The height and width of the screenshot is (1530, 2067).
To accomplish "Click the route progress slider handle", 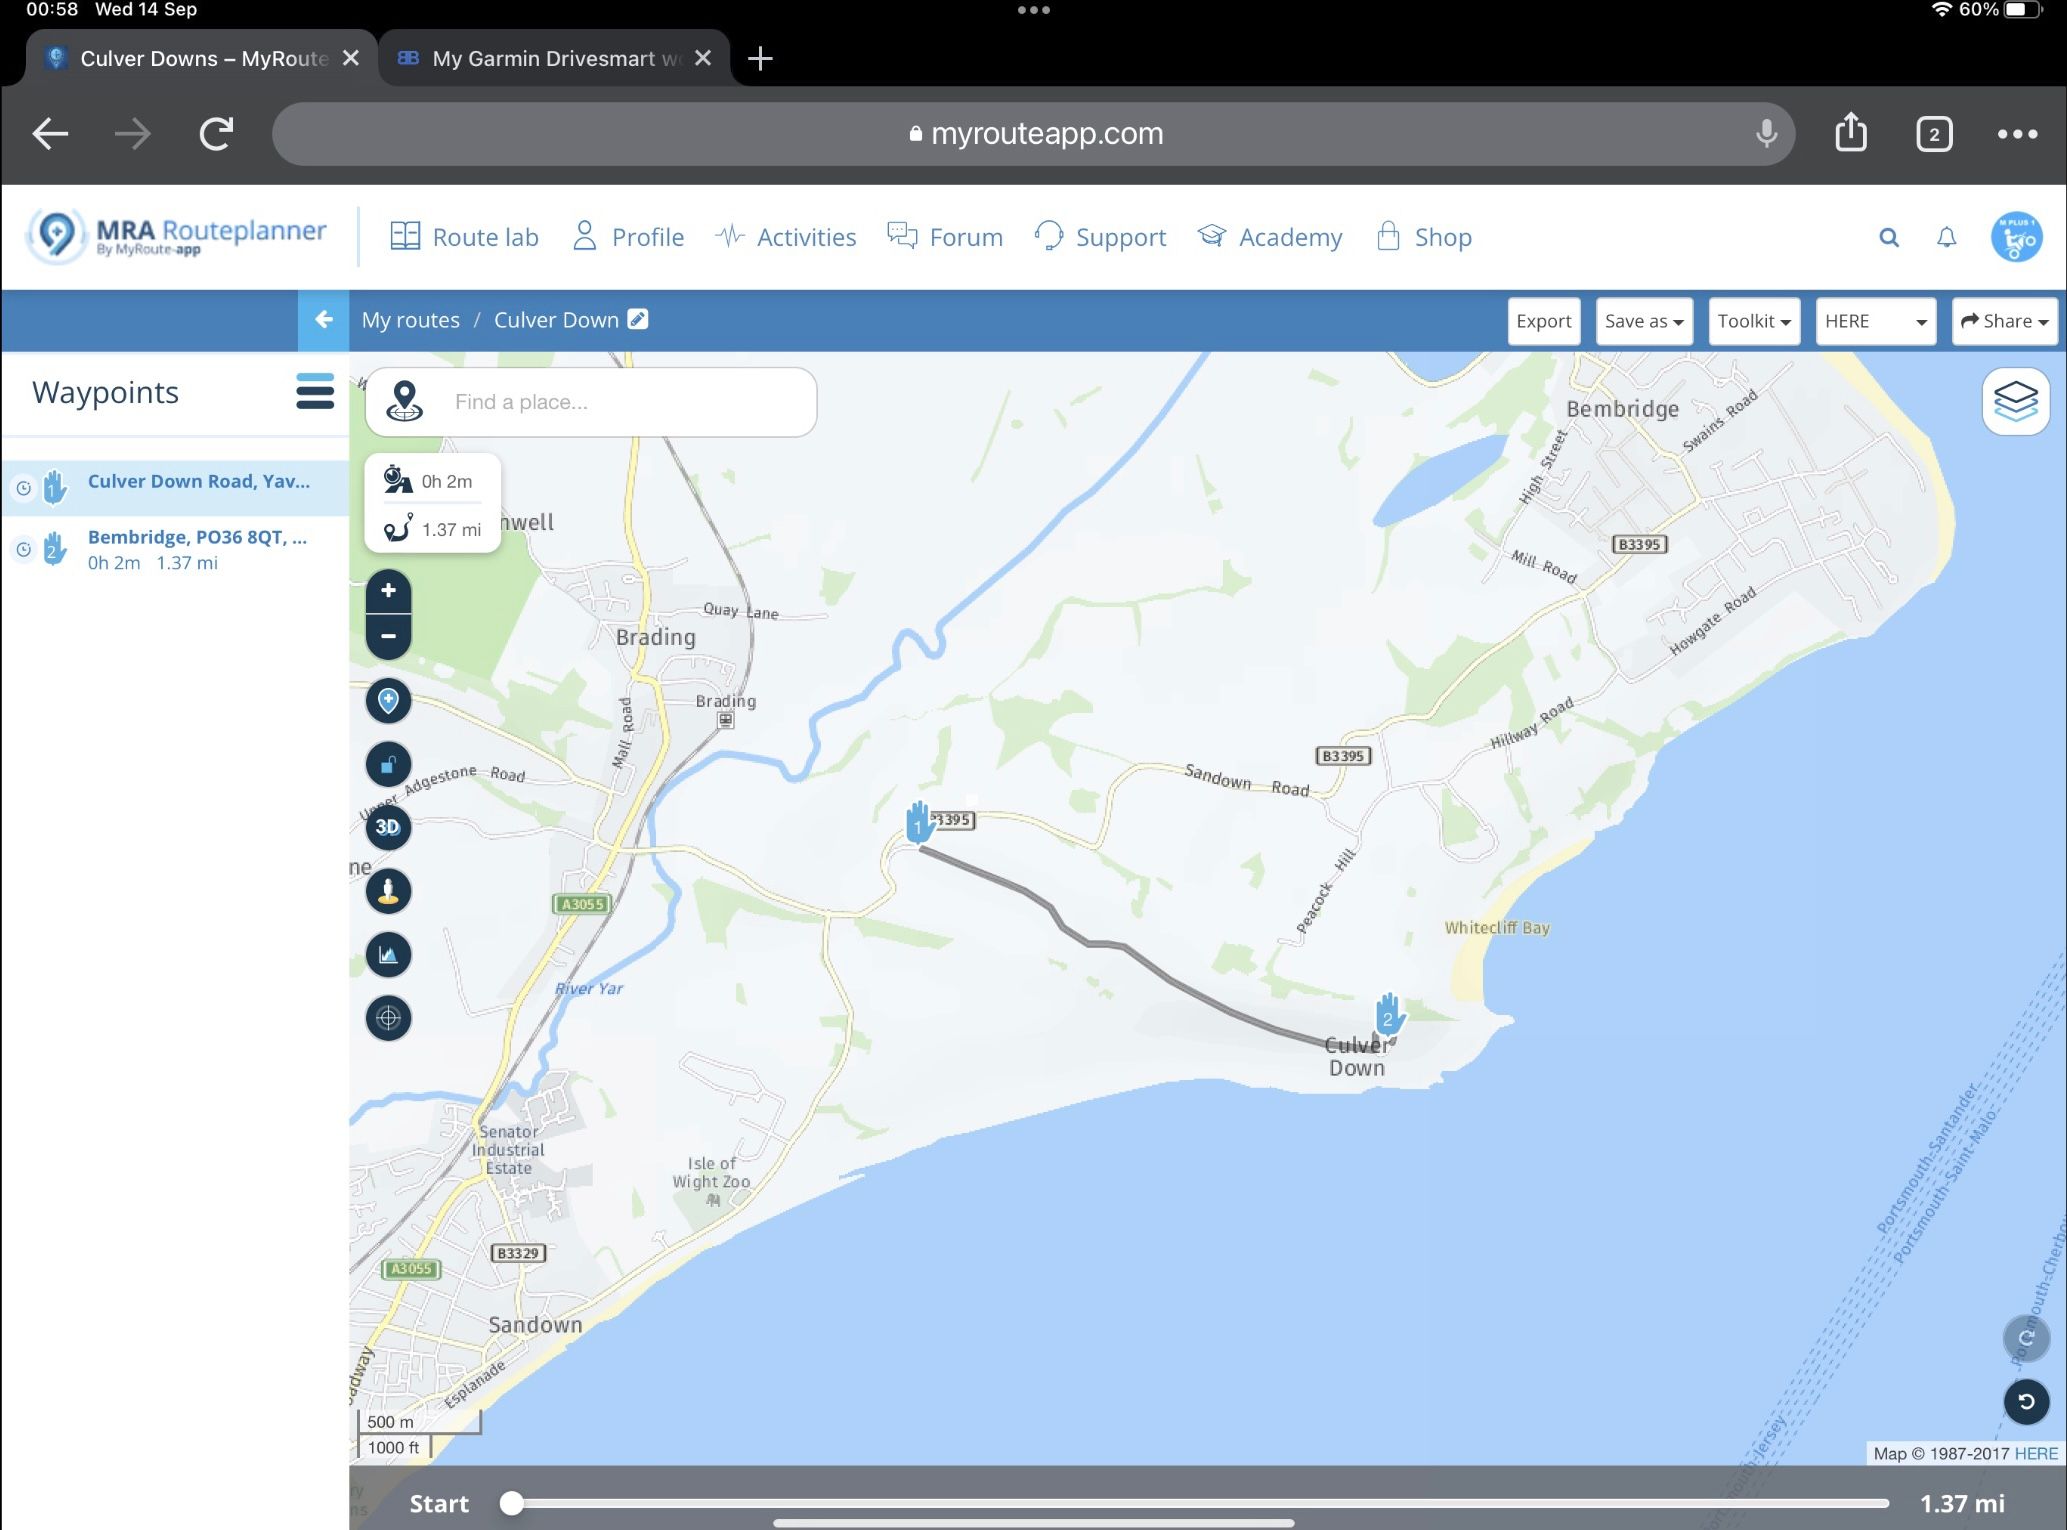I will pyautogui.click(x=511, y=1503).
